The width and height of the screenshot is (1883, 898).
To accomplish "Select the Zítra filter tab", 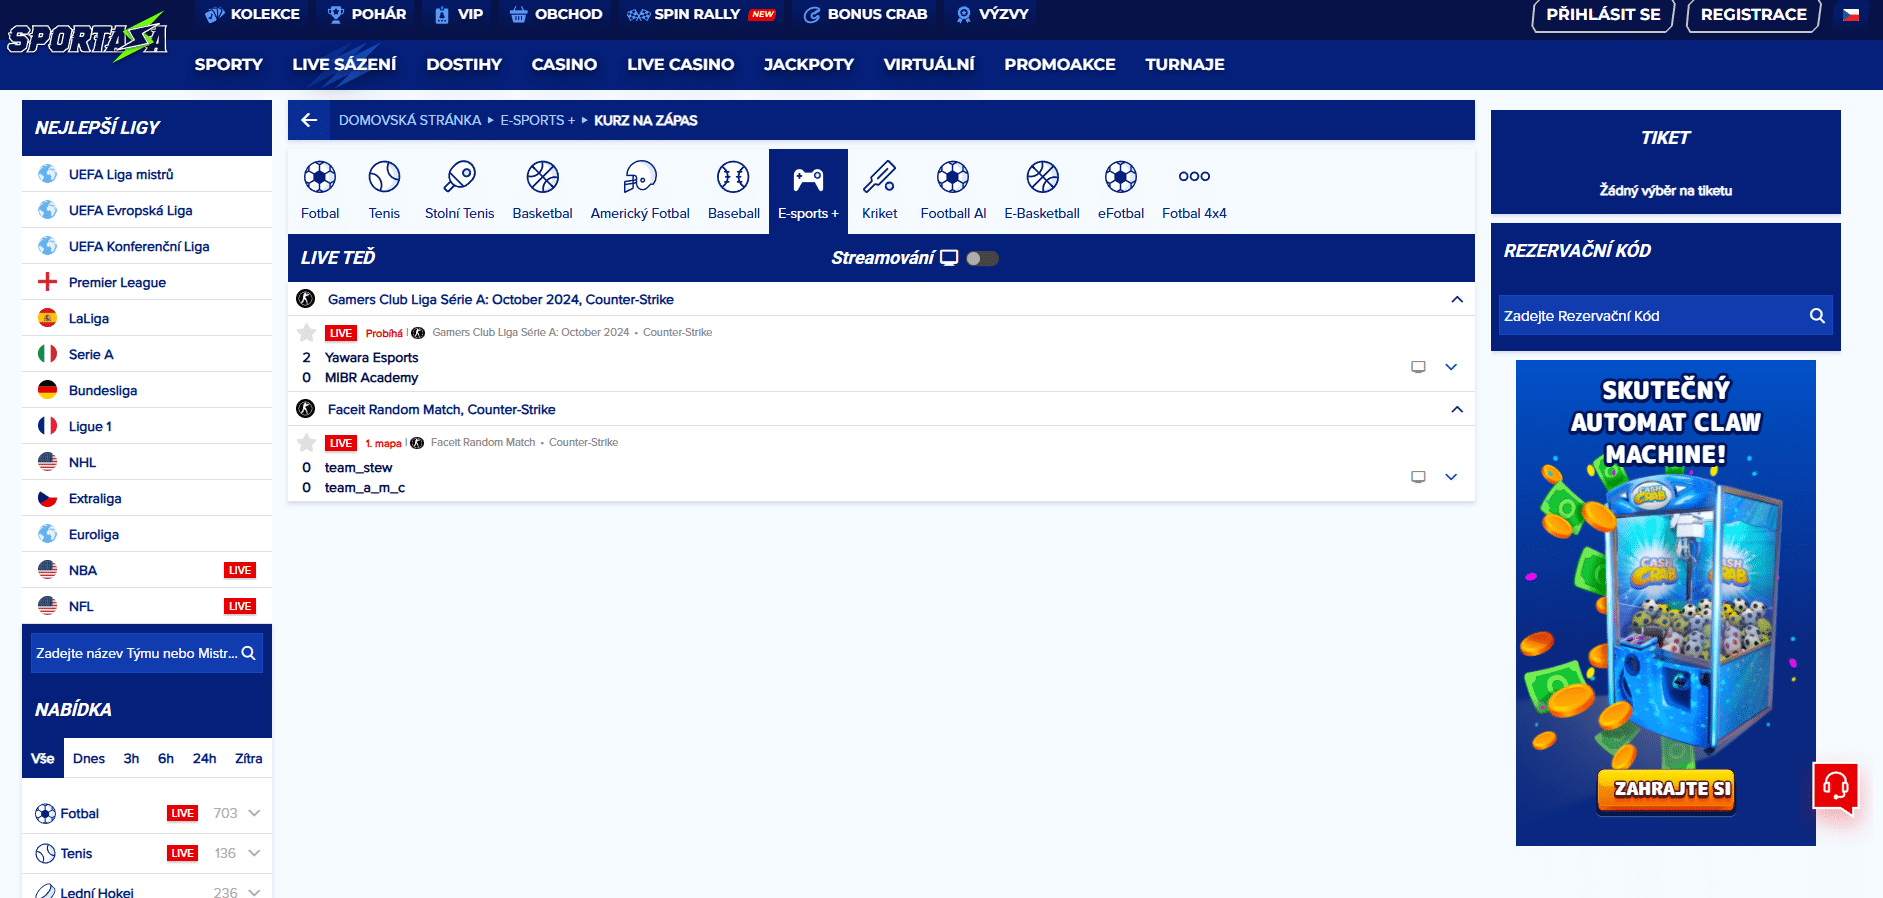I will pyautogui.click(x=248, y=758).
